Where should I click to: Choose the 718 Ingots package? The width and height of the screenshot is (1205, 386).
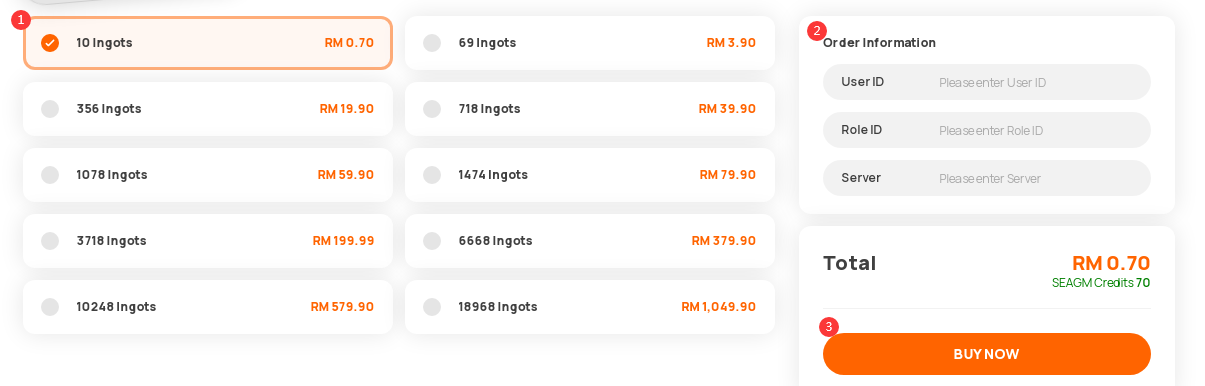[590, 109]
